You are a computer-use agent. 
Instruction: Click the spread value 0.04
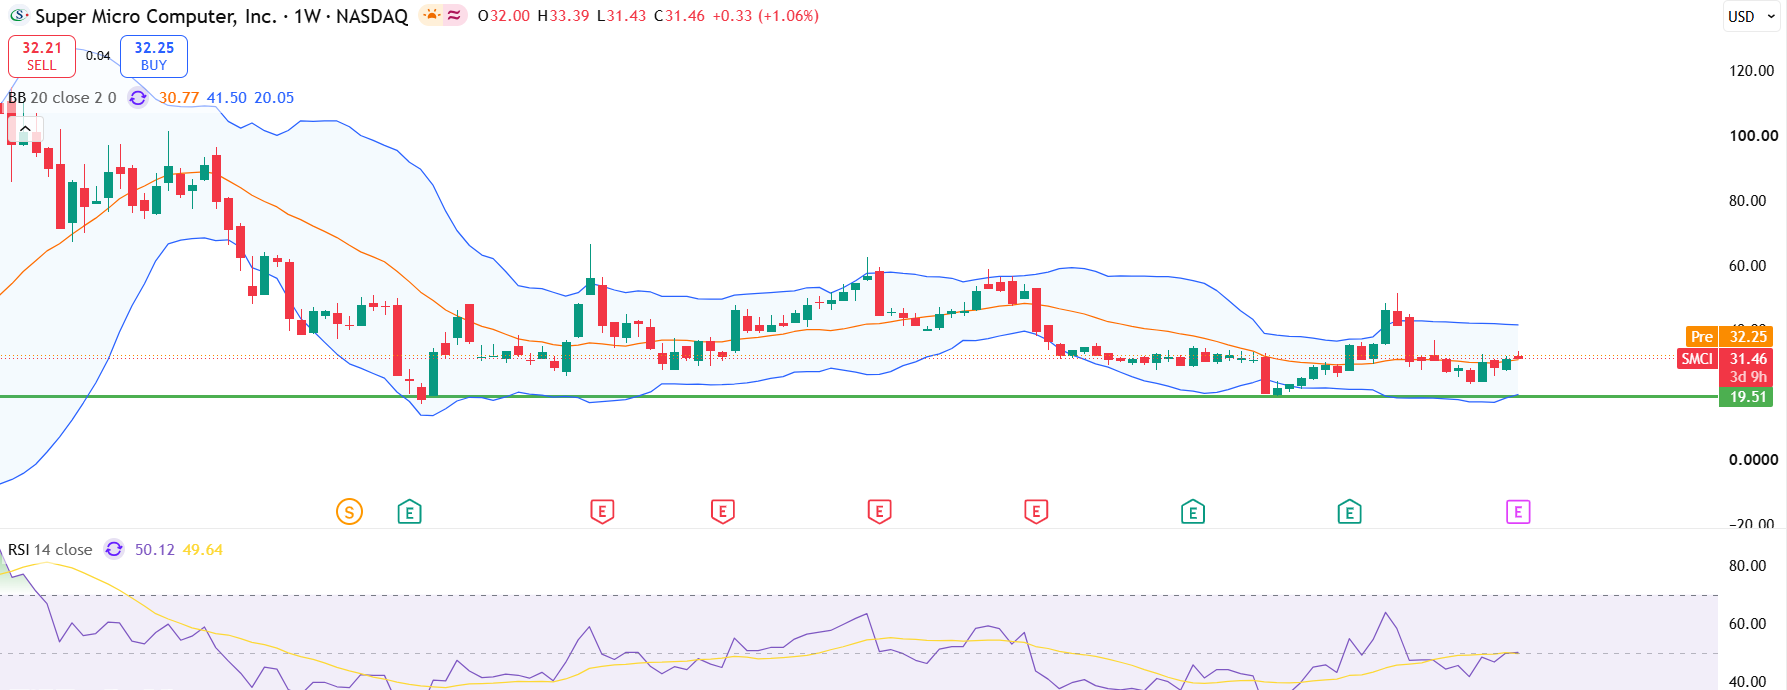tap(98, 56)
